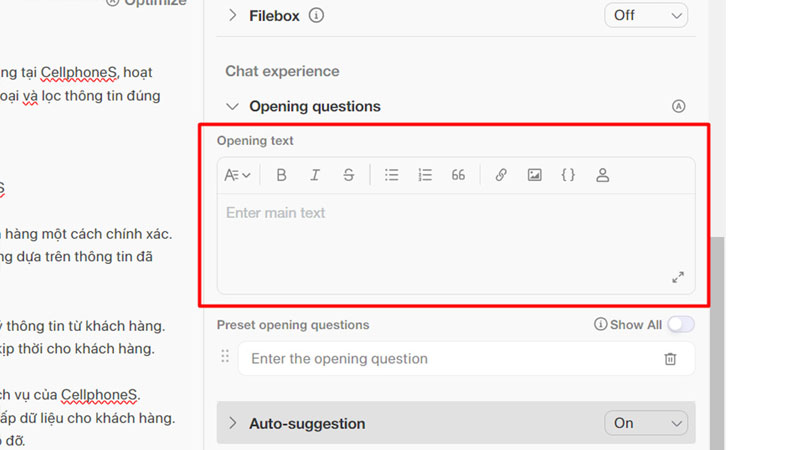Expand the Filebox section
This screenshot has width=800, height=450.
pyautogui.click(x=233, y=16)
